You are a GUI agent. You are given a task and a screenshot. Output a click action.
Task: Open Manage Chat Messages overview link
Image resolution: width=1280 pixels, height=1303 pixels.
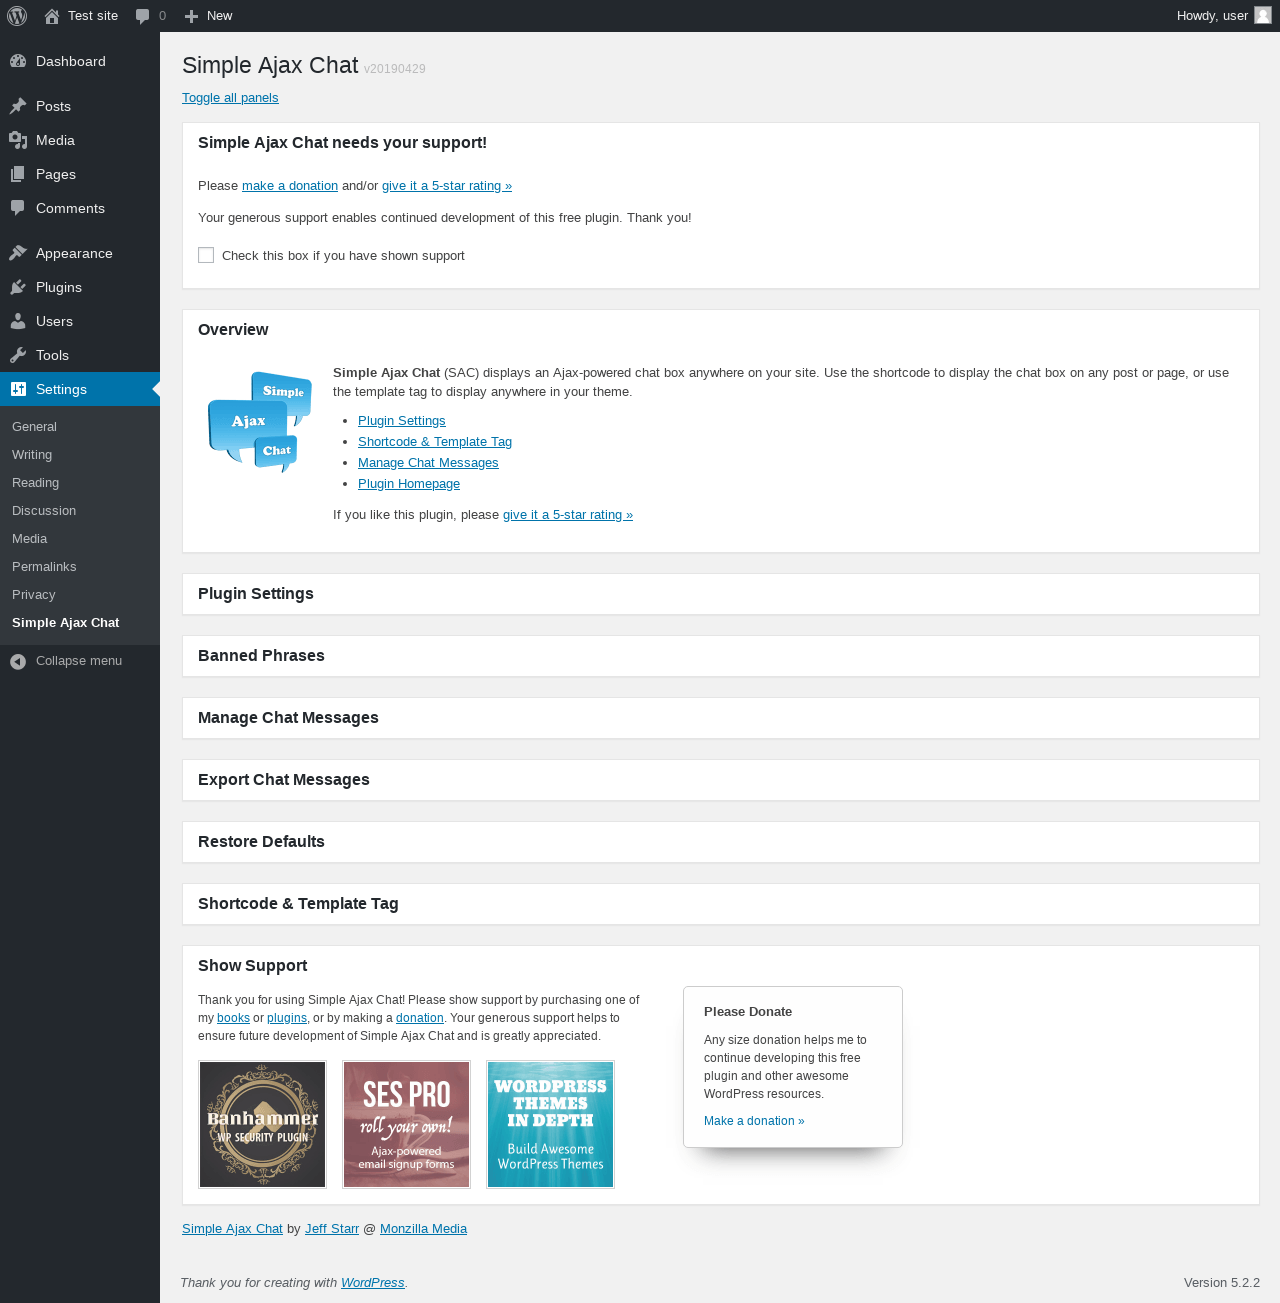pyautogui.click(x=428, y=463)
